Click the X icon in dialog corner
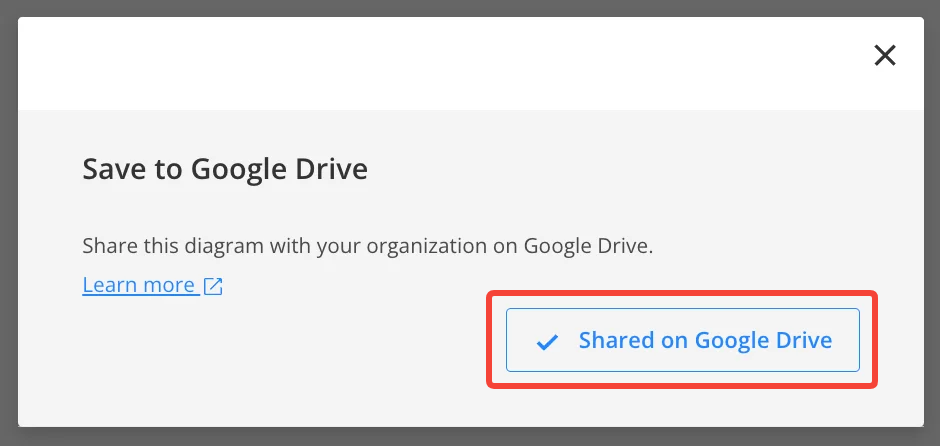Viewport: 940px width, 446px height. point(885,56)
